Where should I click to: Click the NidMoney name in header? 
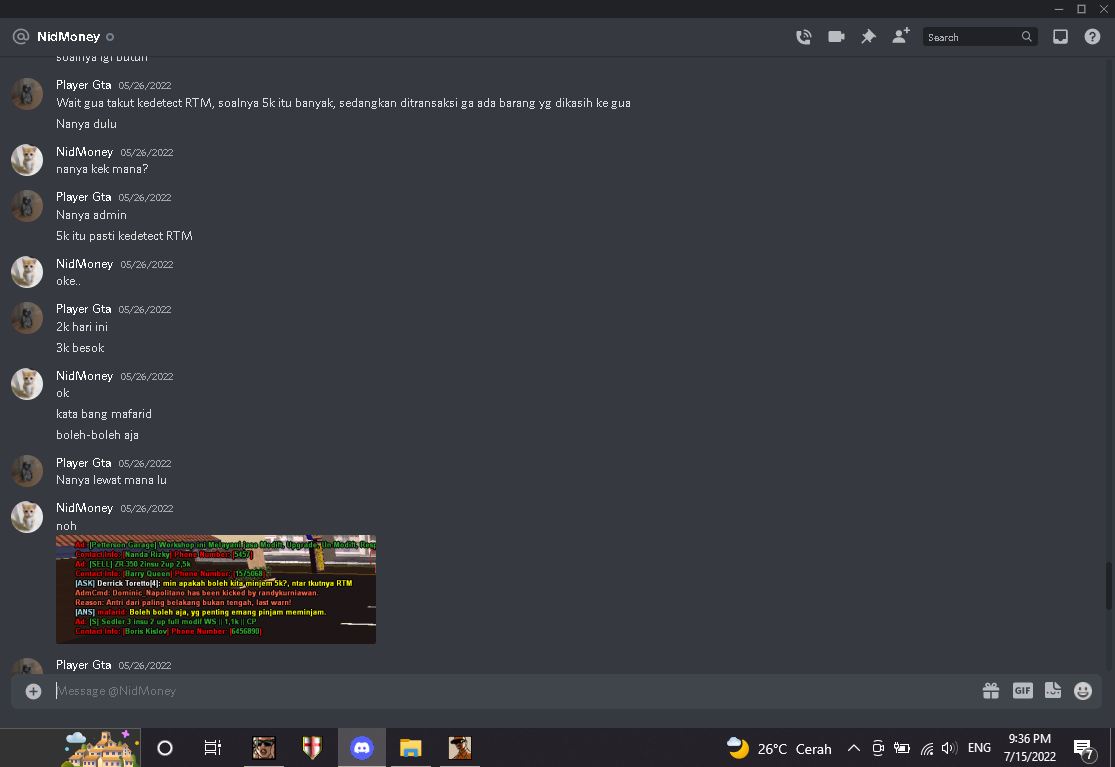coord(68,36)
